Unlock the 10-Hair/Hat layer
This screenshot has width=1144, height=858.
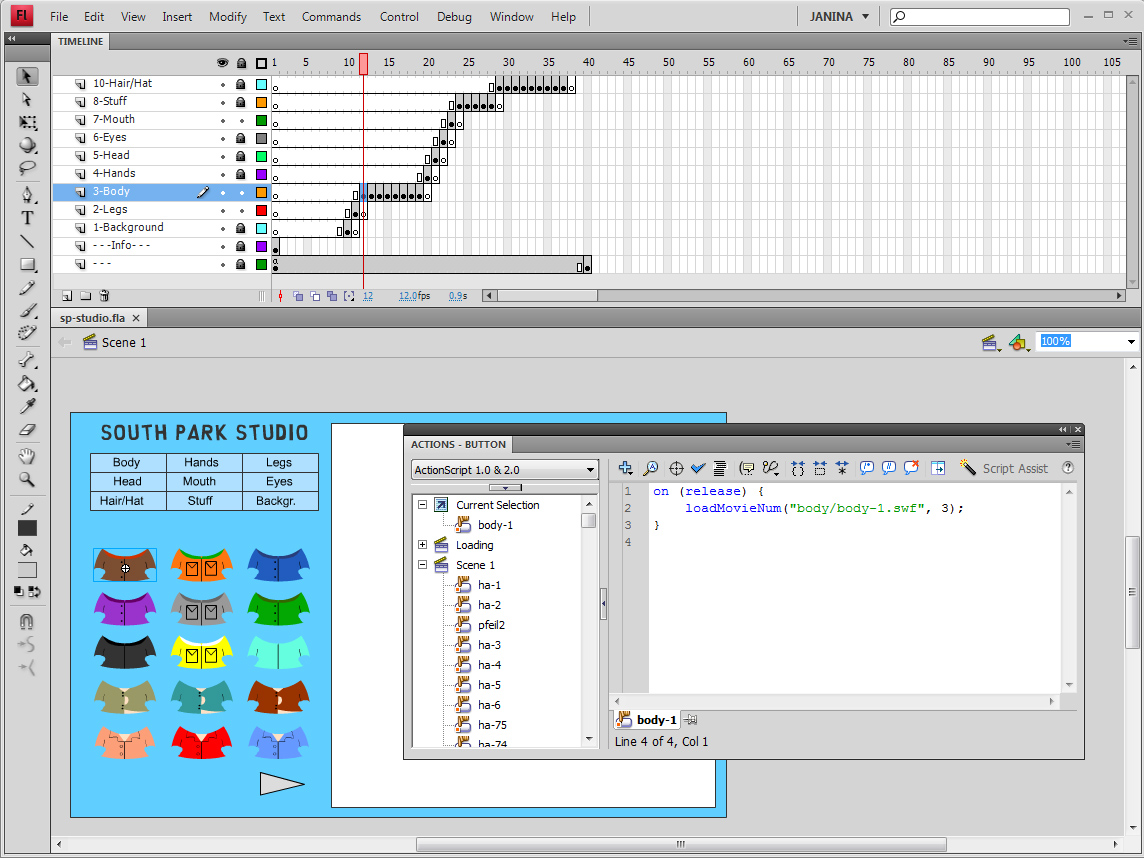click(x=241, y=84)
